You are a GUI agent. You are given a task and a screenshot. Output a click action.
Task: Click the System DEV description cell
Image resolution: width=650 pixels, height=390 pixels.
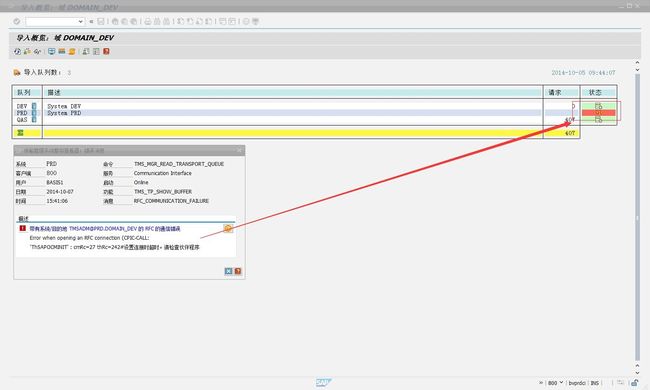point(64,107)
